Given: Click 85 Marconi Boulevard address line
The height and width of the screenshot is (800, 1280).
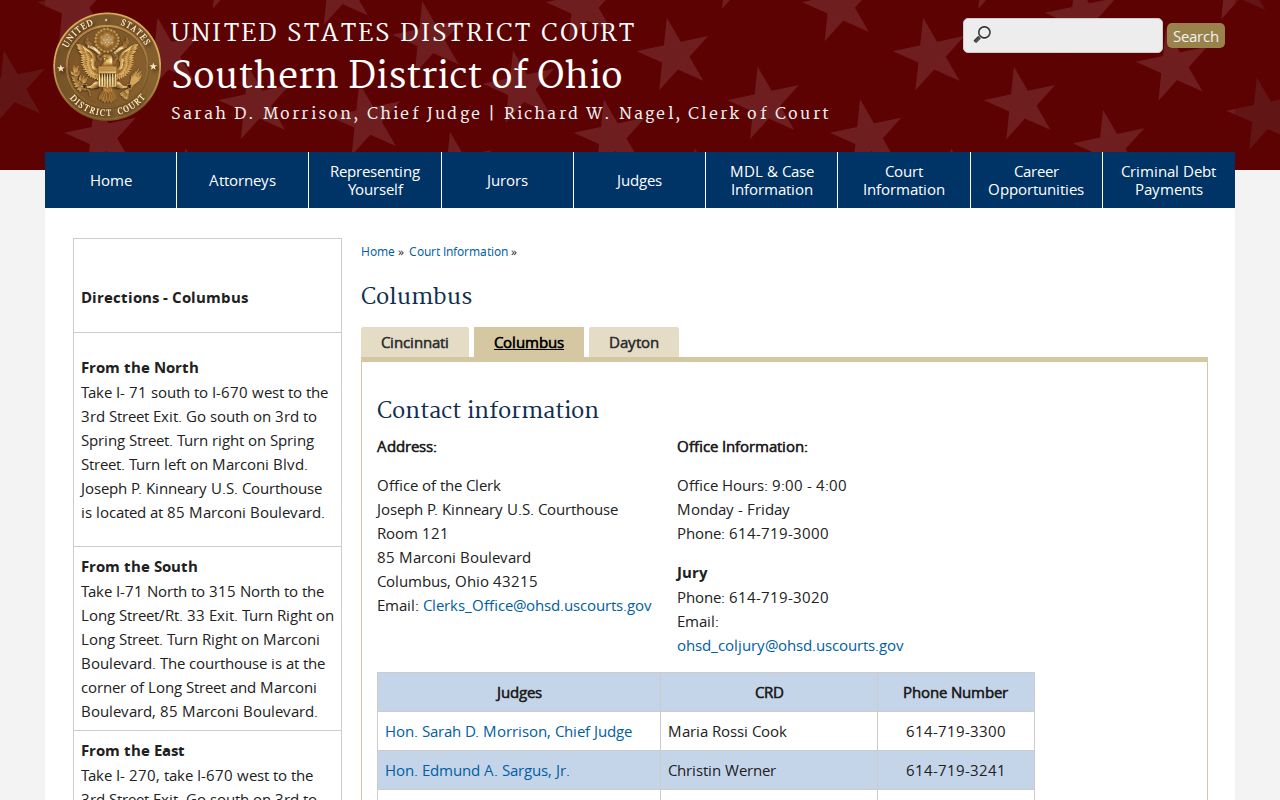Looking at the screenshot, I should [x=454, y=557].
